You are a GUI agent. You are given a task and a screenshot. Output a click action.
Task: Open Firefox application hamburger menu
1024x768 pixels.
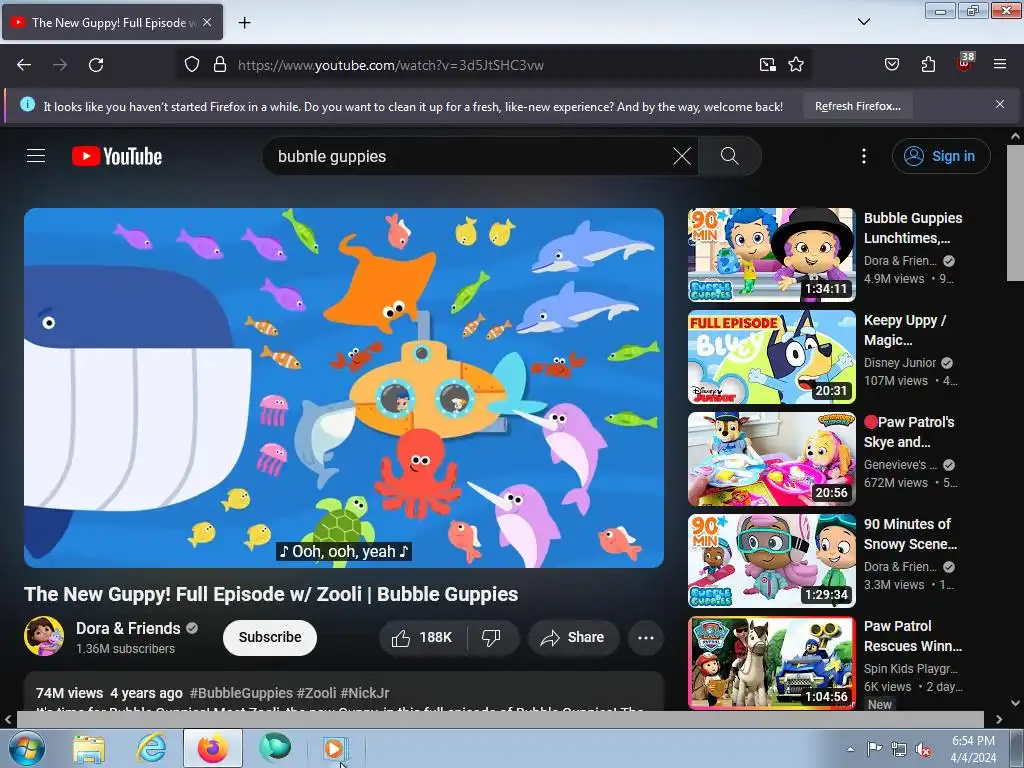point(1000,65)
